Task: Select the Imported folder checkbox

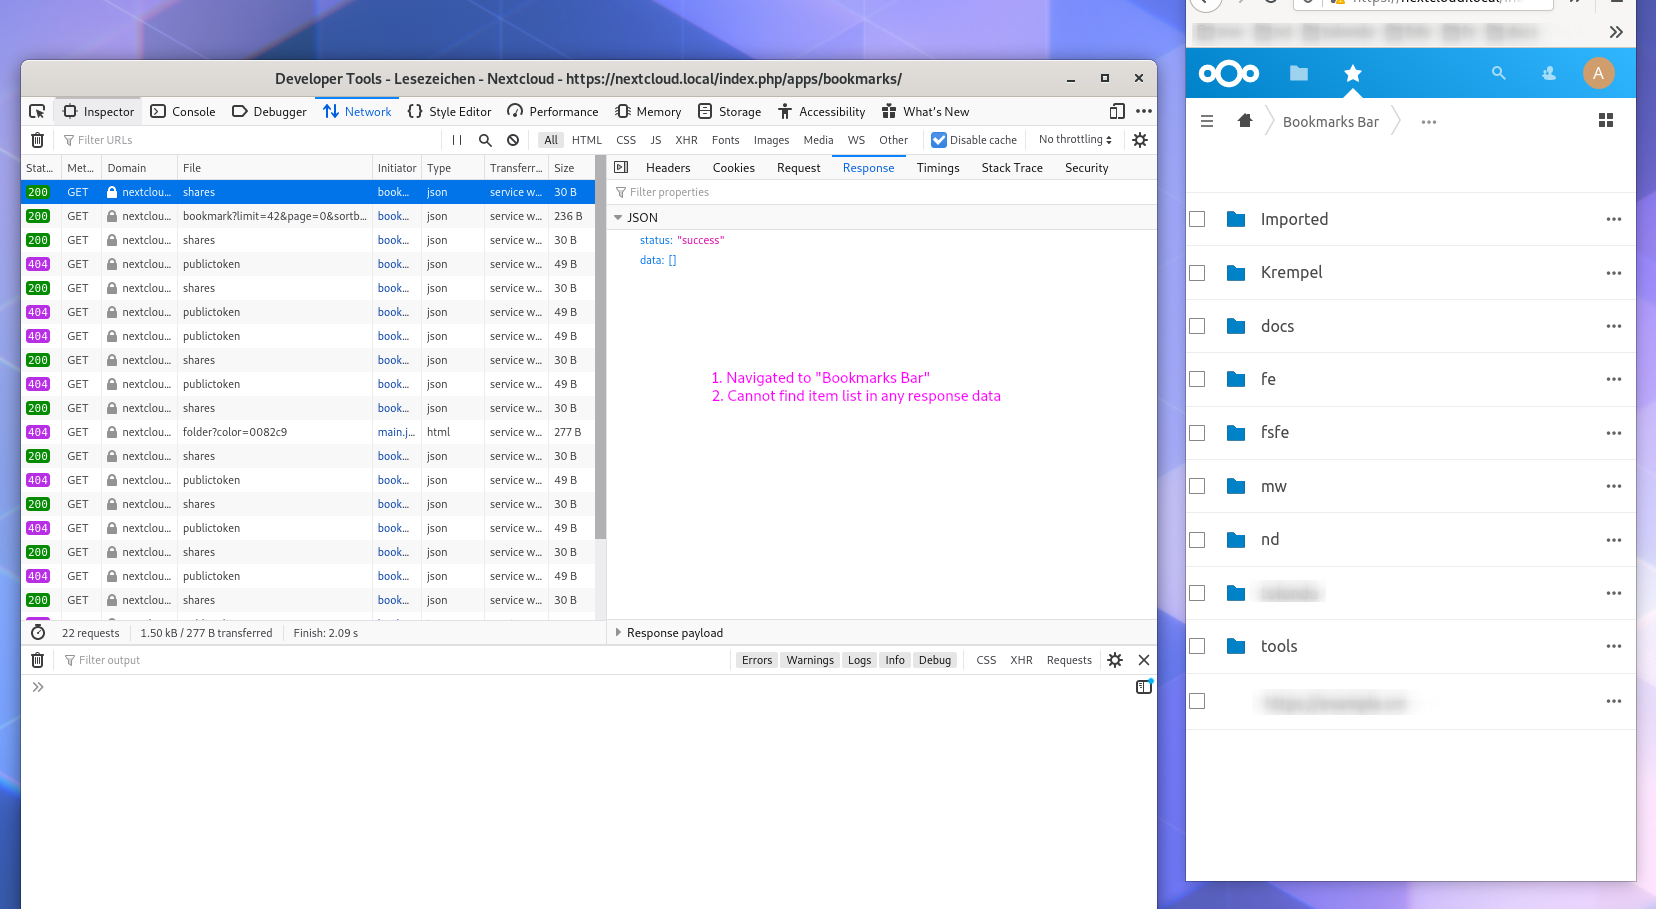Action: 1197,219
